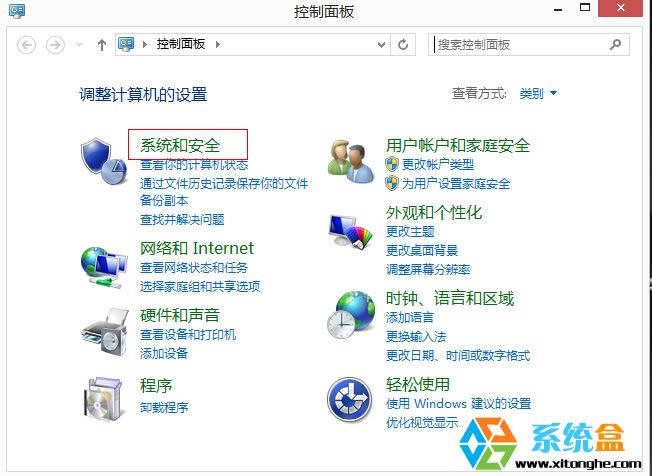652x476 pixels.
Task: Open the Programs disc icon
Action: [x=104, y=398]
